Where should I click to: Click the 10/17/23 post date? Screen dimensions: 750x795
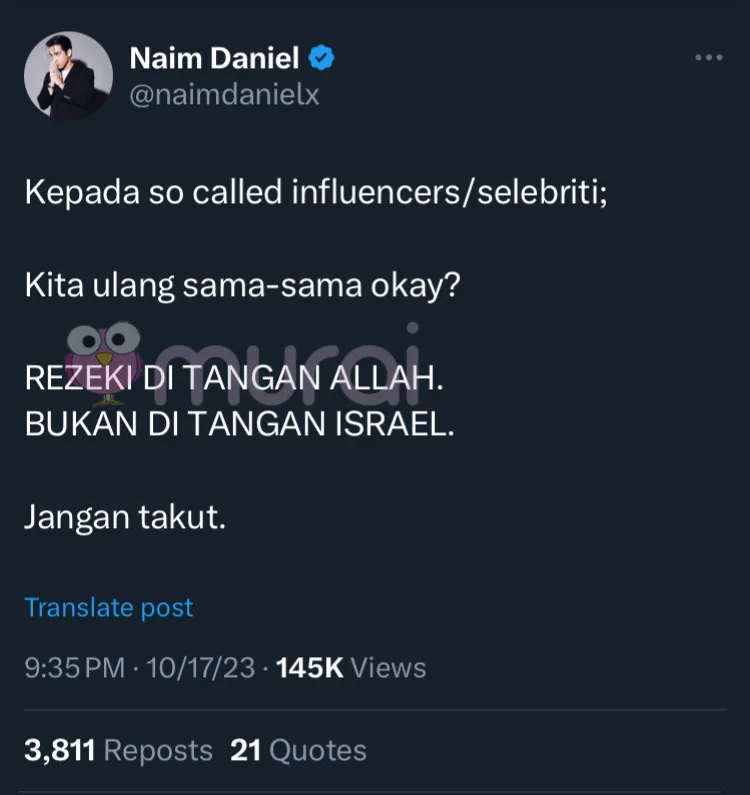tap(203, 667)
